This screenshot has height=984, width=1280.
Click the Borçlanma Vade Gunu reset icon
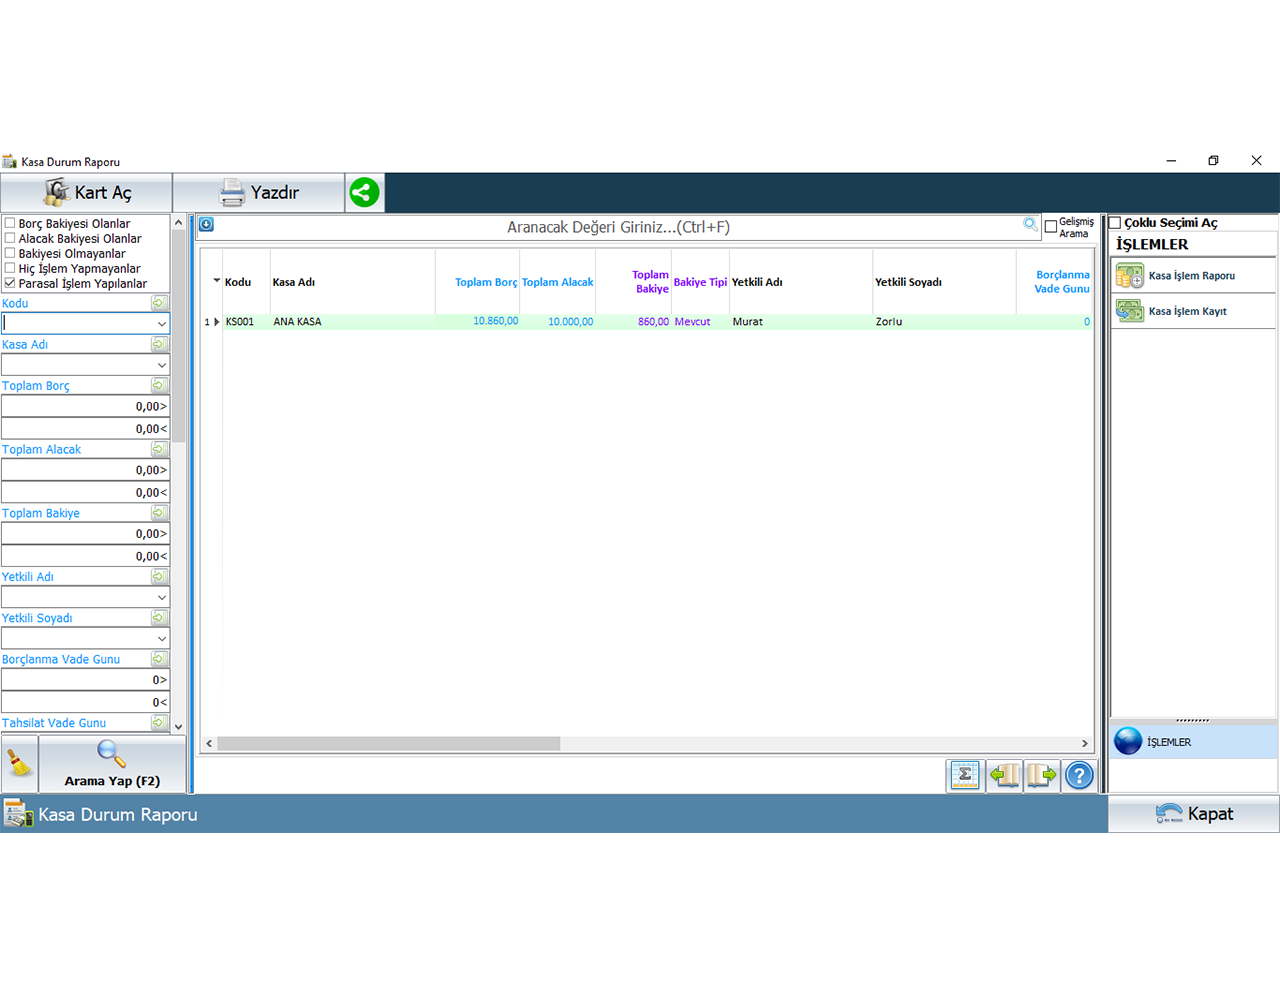coord(159,659)
